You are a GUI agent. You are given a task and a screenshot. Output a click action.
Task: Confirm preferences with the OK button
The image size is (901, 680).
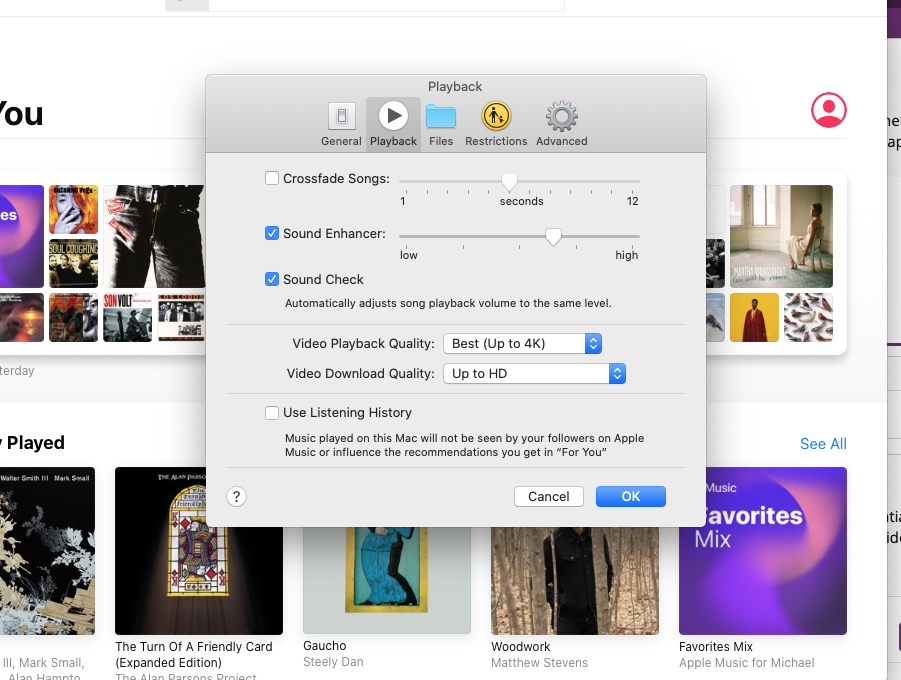click(x=630, y=497)
